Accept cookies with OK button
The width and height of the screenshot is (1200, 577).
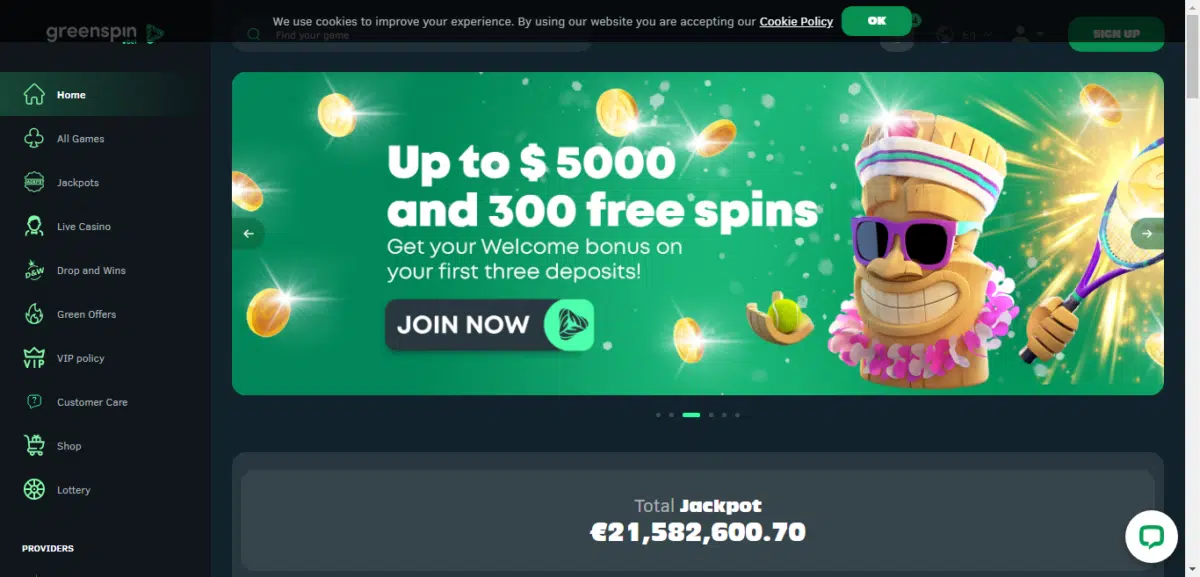tap(877, 21)
